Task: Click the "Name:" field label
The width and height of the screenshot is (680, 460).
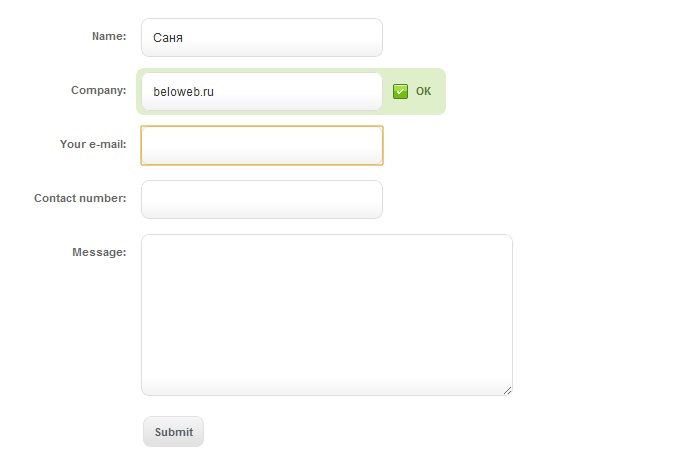Action: pos(109,36)
